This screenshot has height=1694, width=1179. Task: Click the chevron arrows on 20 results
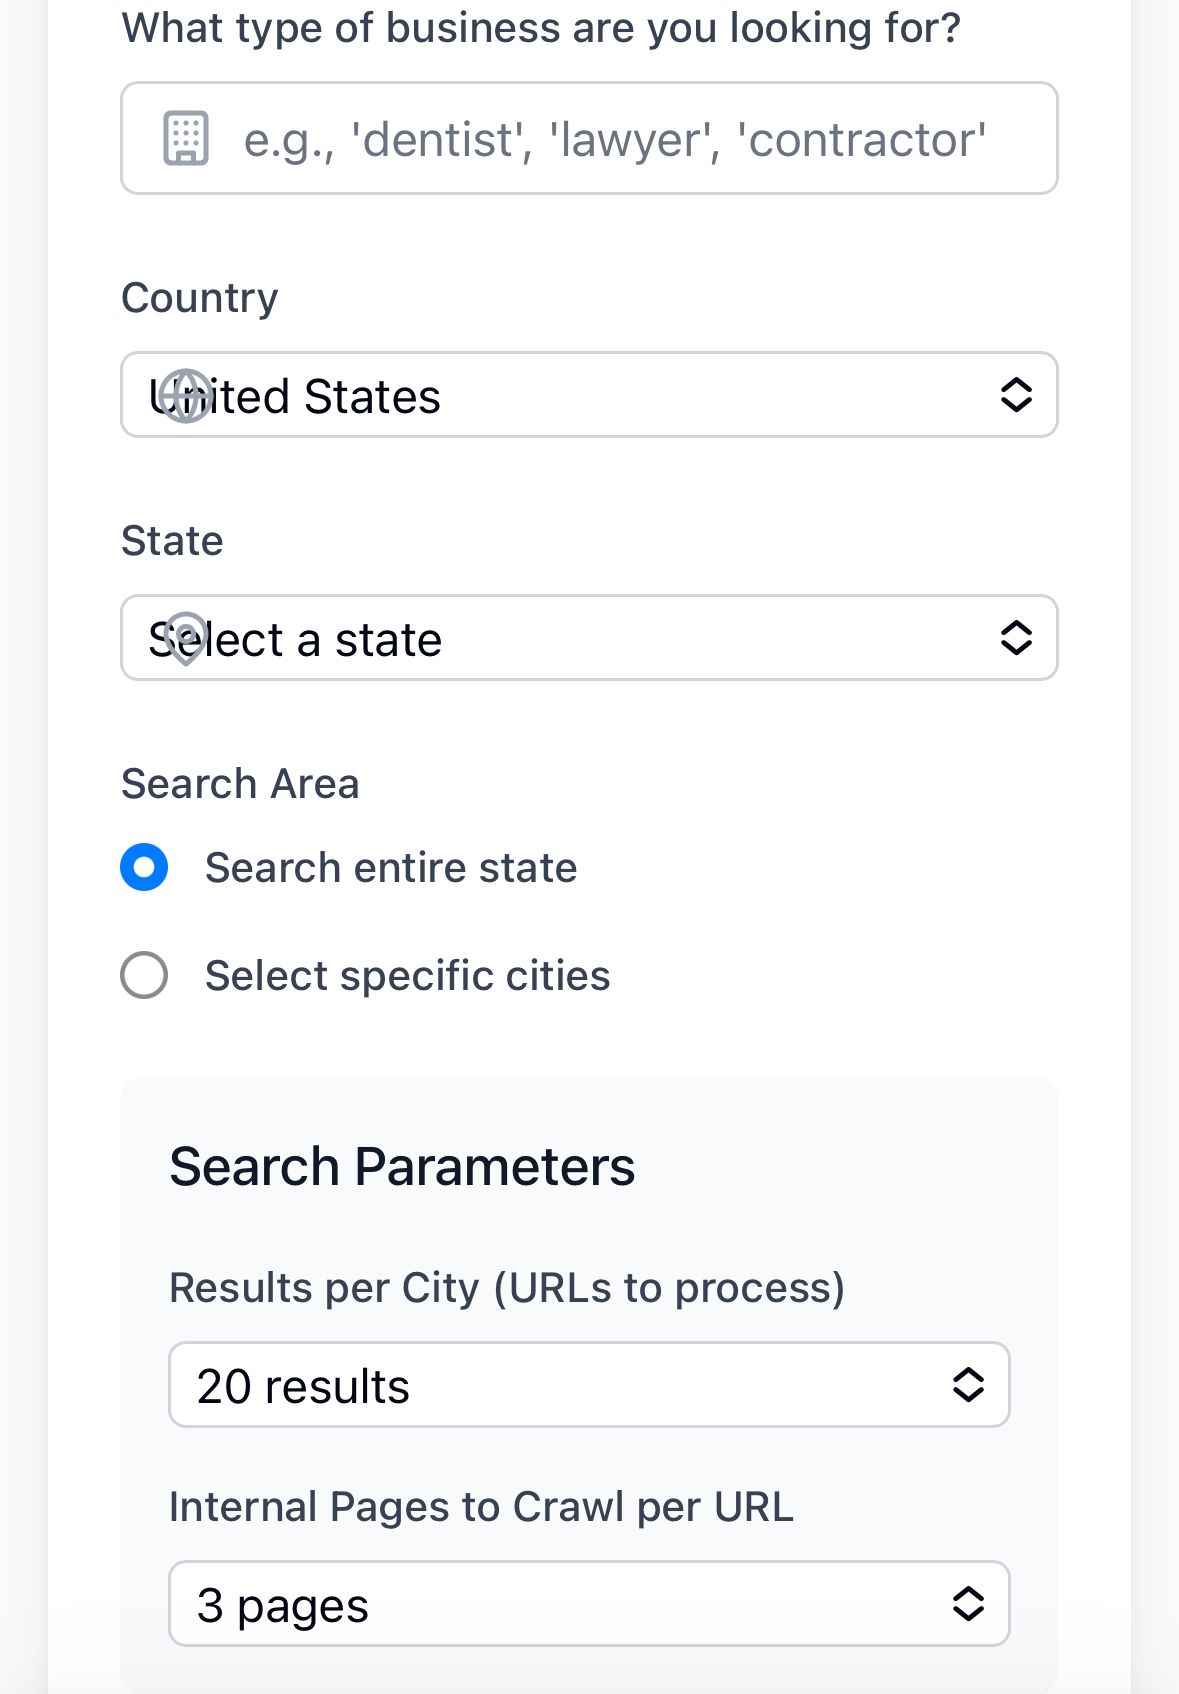[968, 1385]
